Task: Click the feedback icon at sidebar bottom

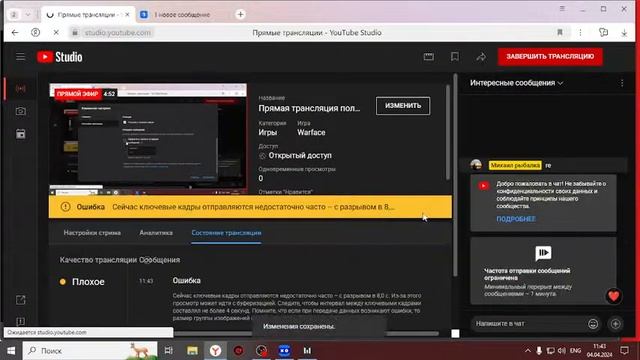Action: pyautogui.click(x=20, y=321)
